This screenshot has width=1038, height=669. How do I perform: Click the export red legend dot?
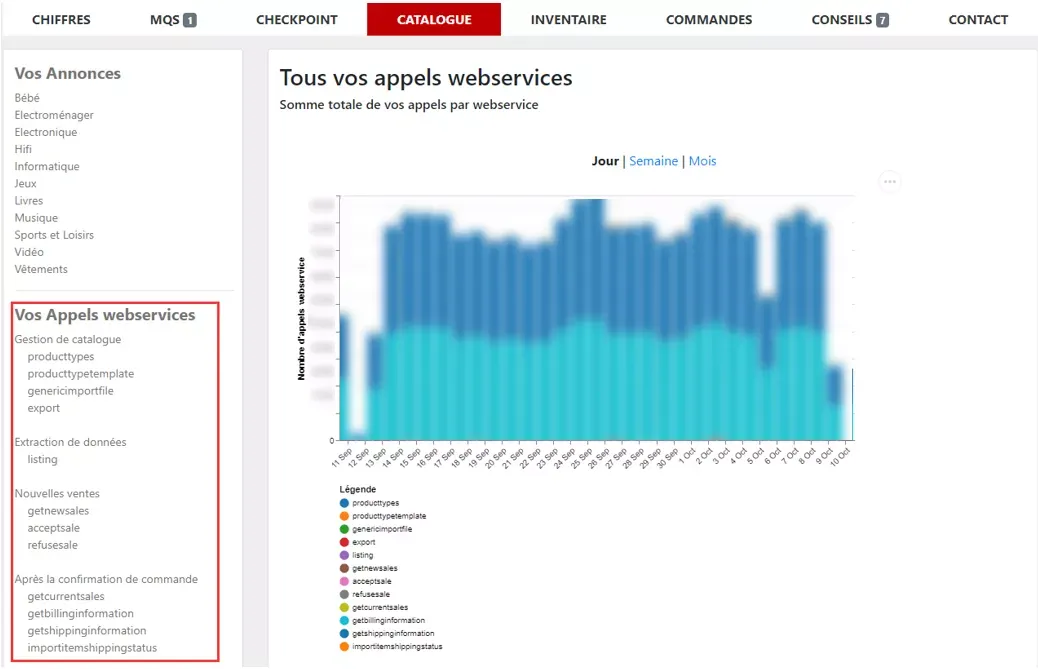coord(344,542)
